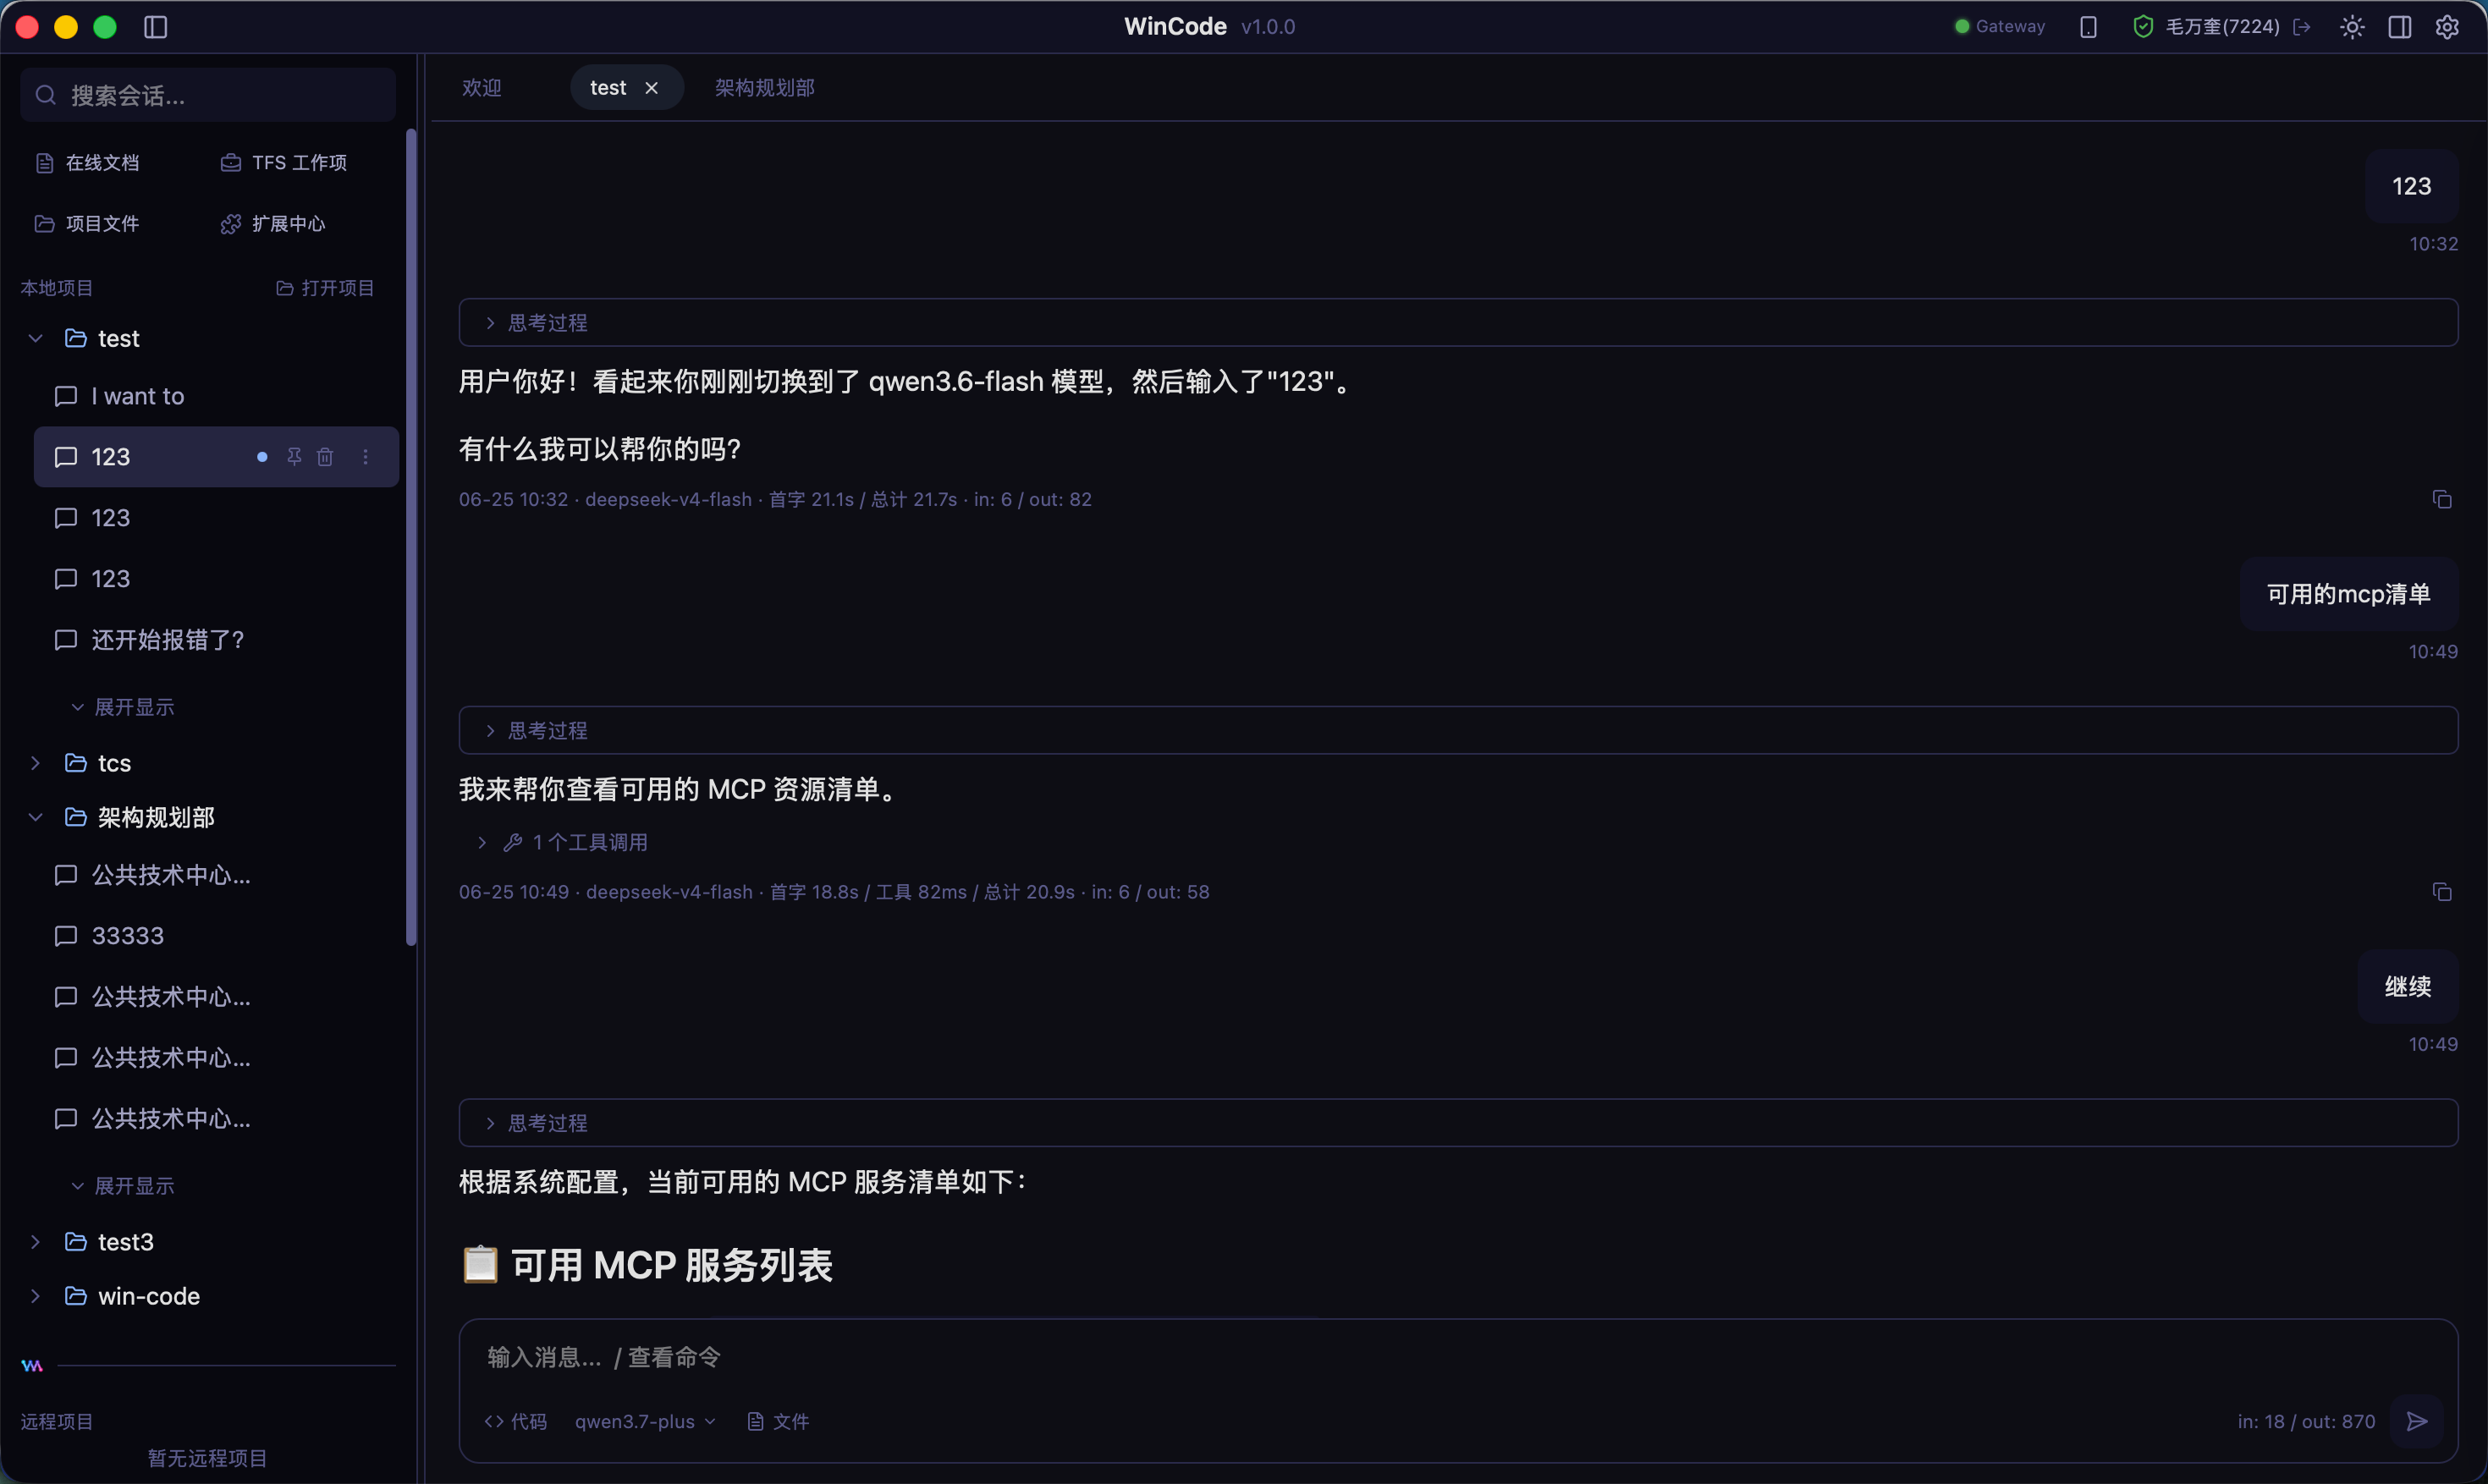Send the message with arrow icon

pyautogui.click(x=2417, y=1421)
